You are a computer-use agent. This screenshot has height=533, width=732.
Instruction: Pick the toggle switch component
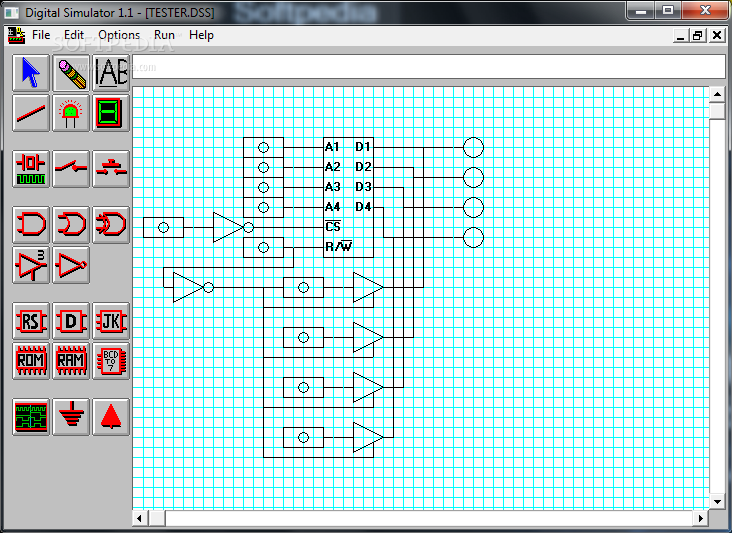[x=71, y=169]
